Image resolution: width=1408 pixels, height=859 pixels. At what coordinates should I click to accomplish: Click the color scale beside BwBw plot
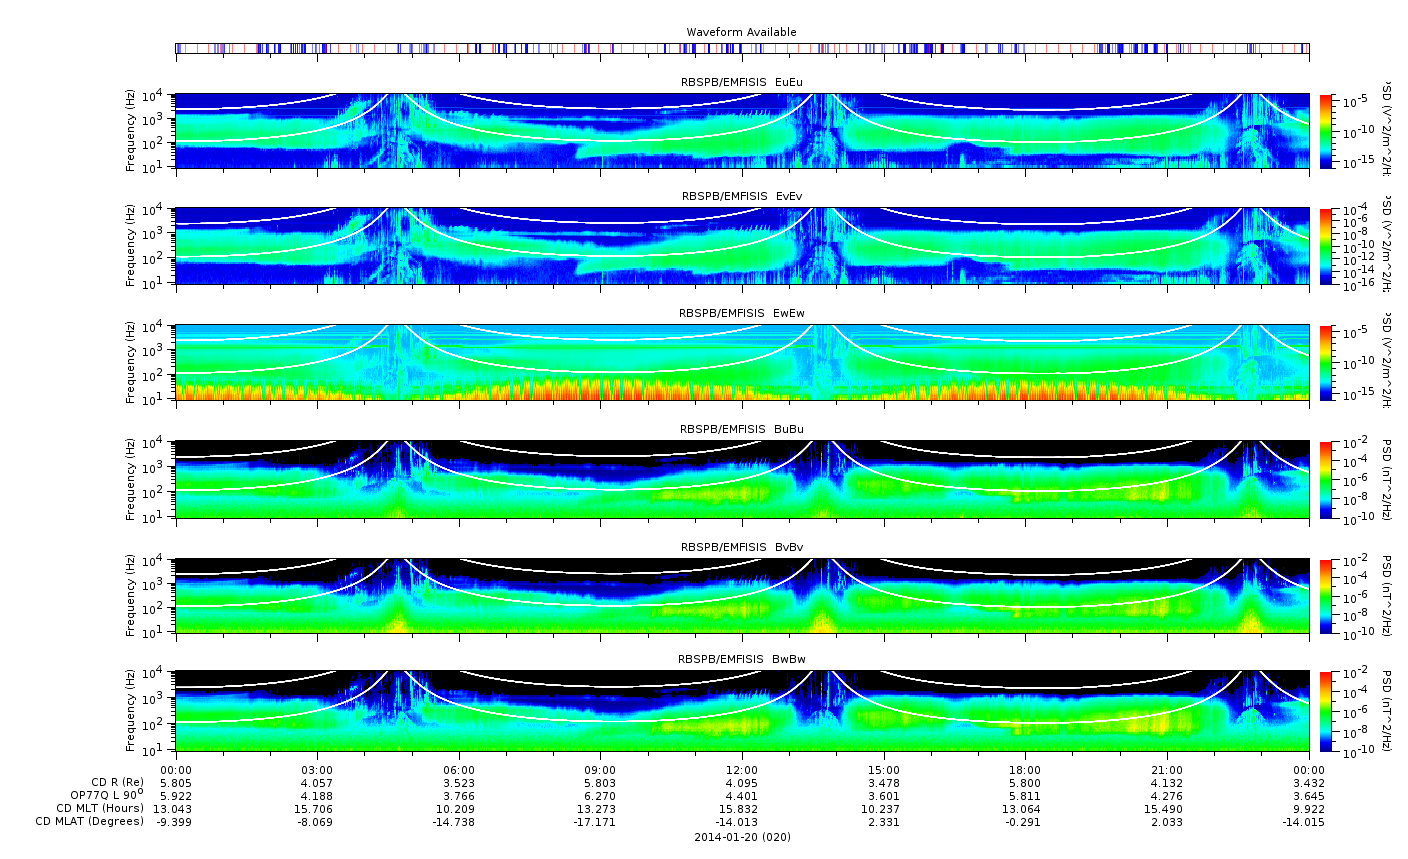1327,711
